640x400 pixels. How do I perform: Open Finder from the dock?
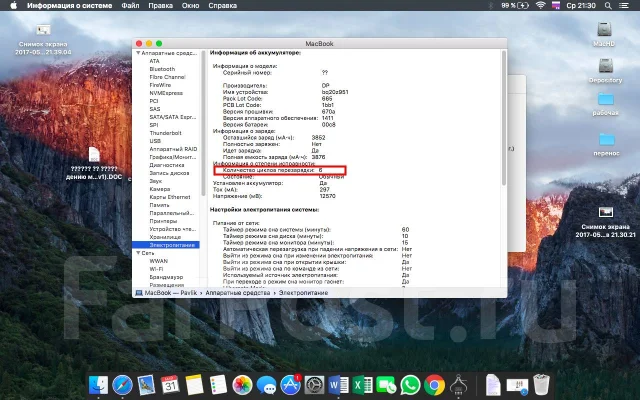click(x=98, y=385)
